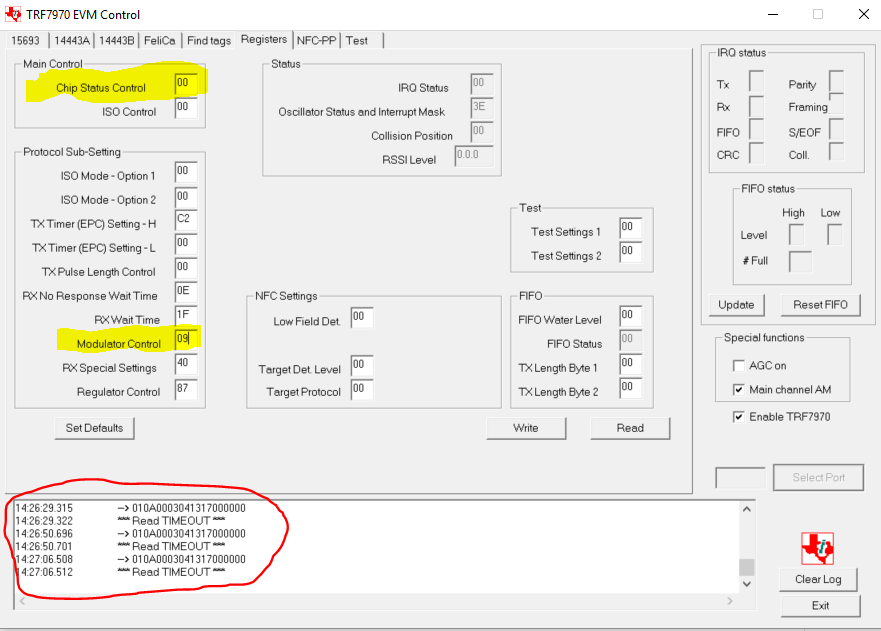Click the Target Det. Level field
Image resolution: width=881 pixels, height=631 pixels.
pyautogui.click(x=362, y=365)
